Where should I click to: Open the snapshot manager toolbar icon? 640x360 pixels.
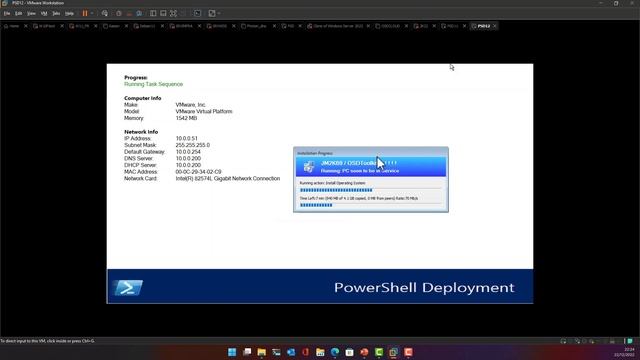point(139,13)
